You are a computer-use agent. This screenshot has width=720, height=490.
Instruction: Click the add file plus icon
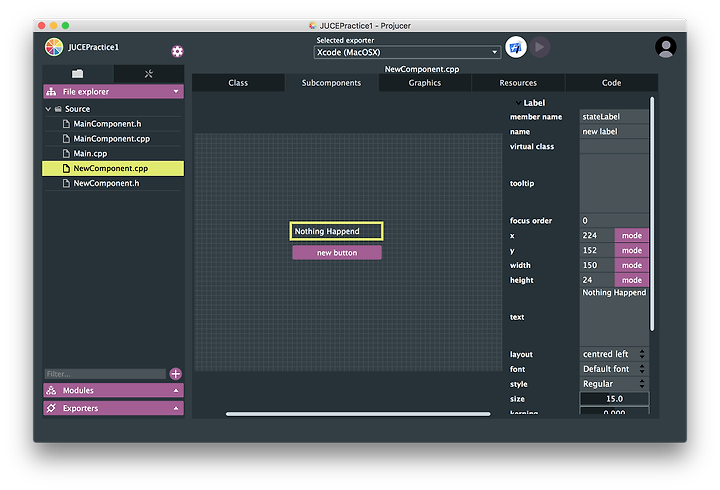[175, 374]
